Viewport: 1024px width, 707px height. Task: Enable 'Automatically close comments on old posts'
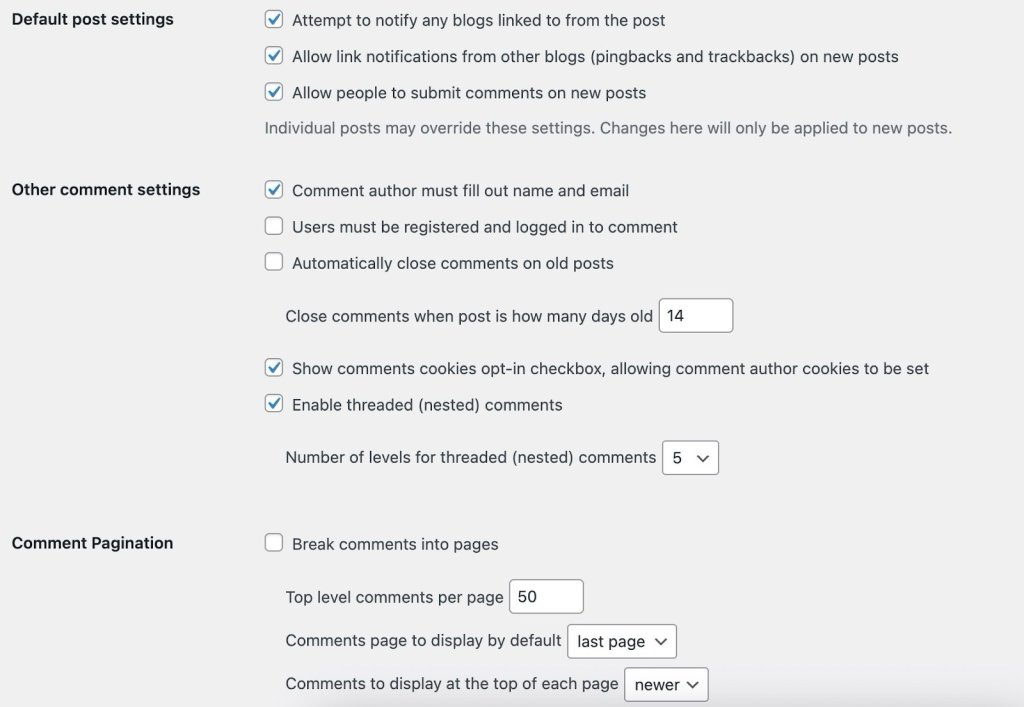[274, 262]
